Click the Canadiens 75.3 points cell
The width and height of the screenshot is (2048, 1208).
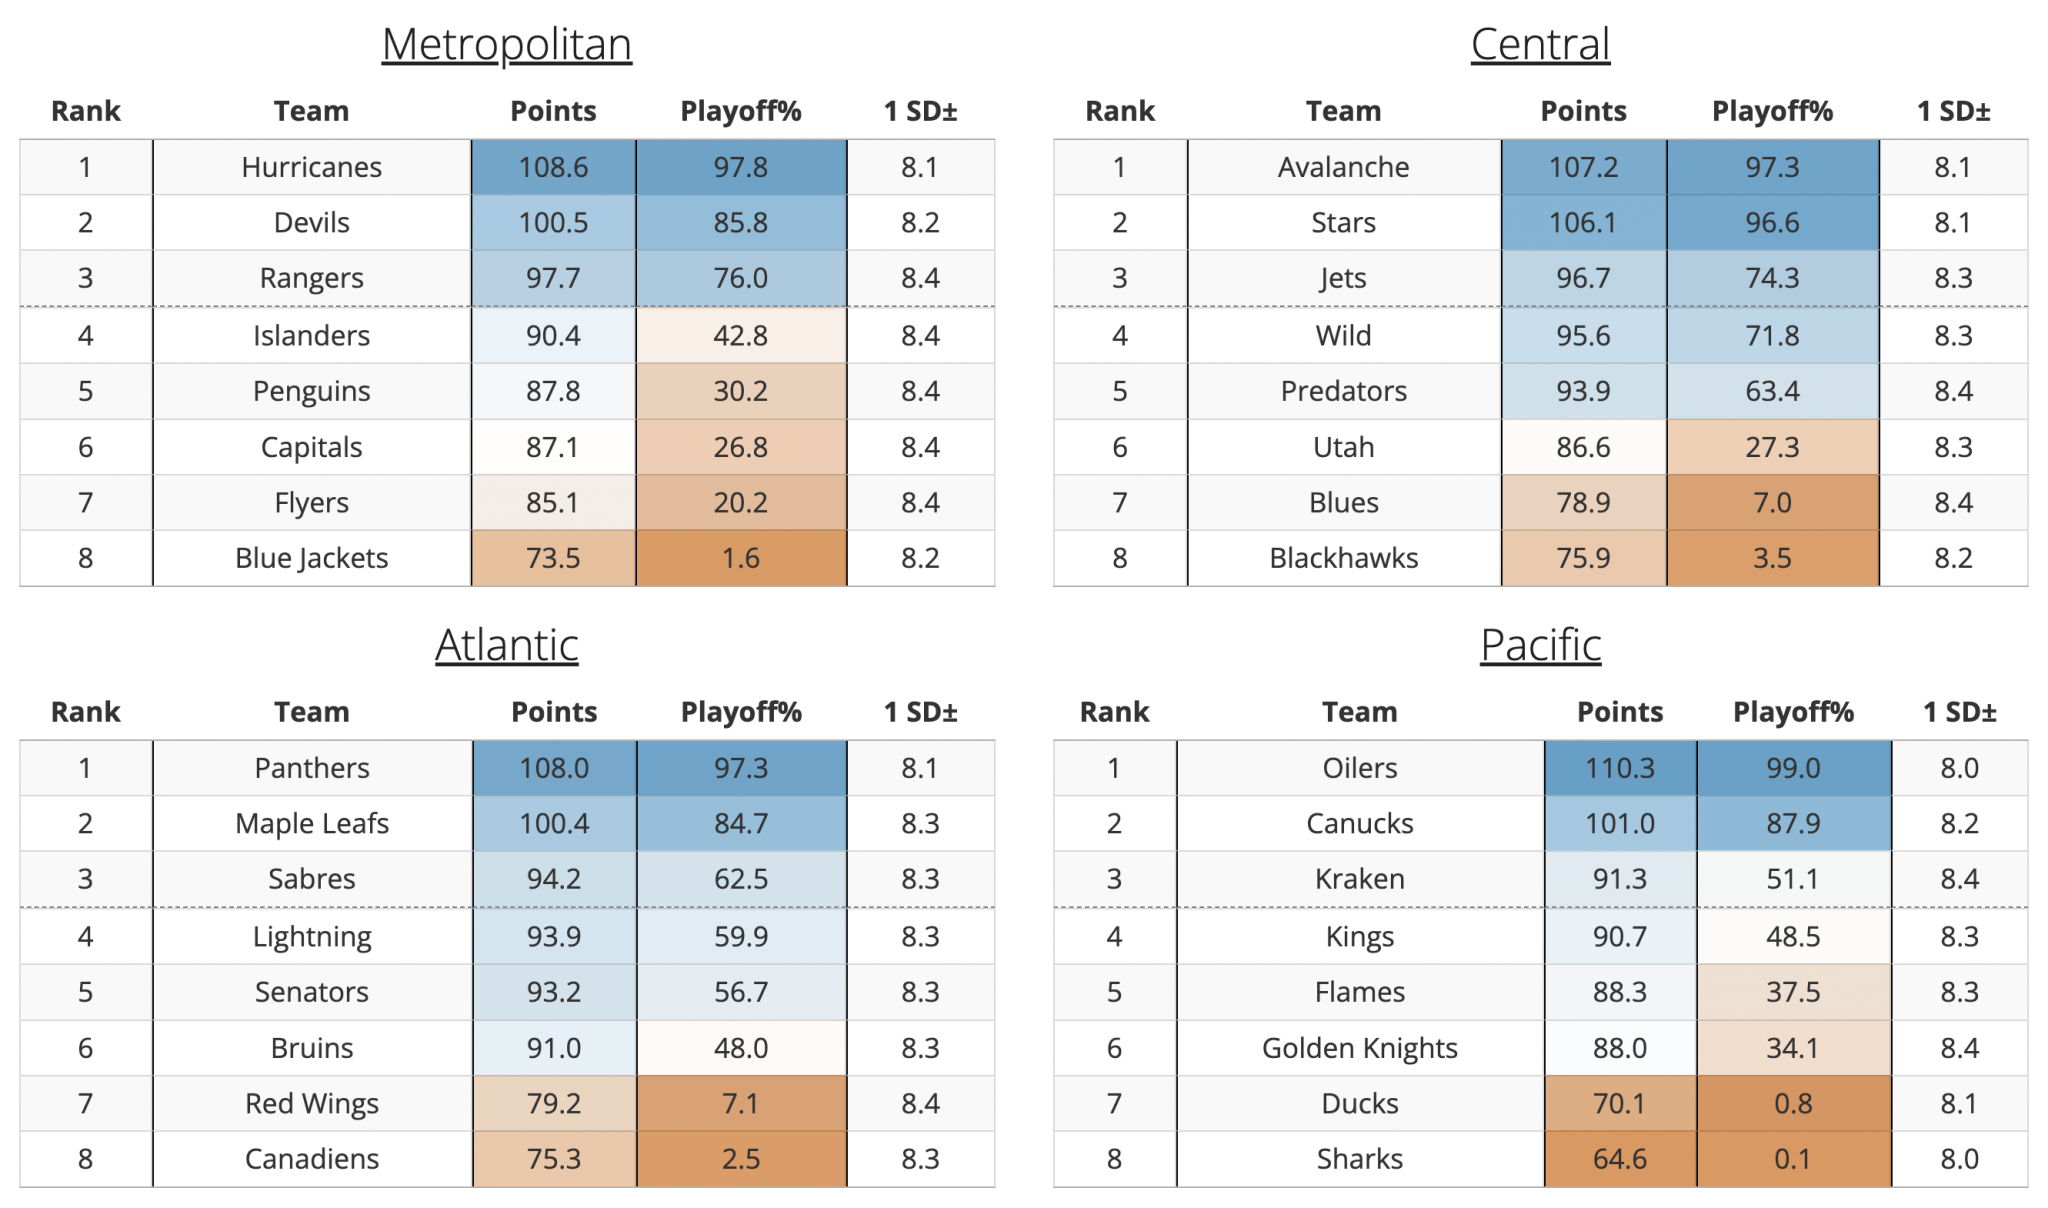click(x=553, y=1159)
